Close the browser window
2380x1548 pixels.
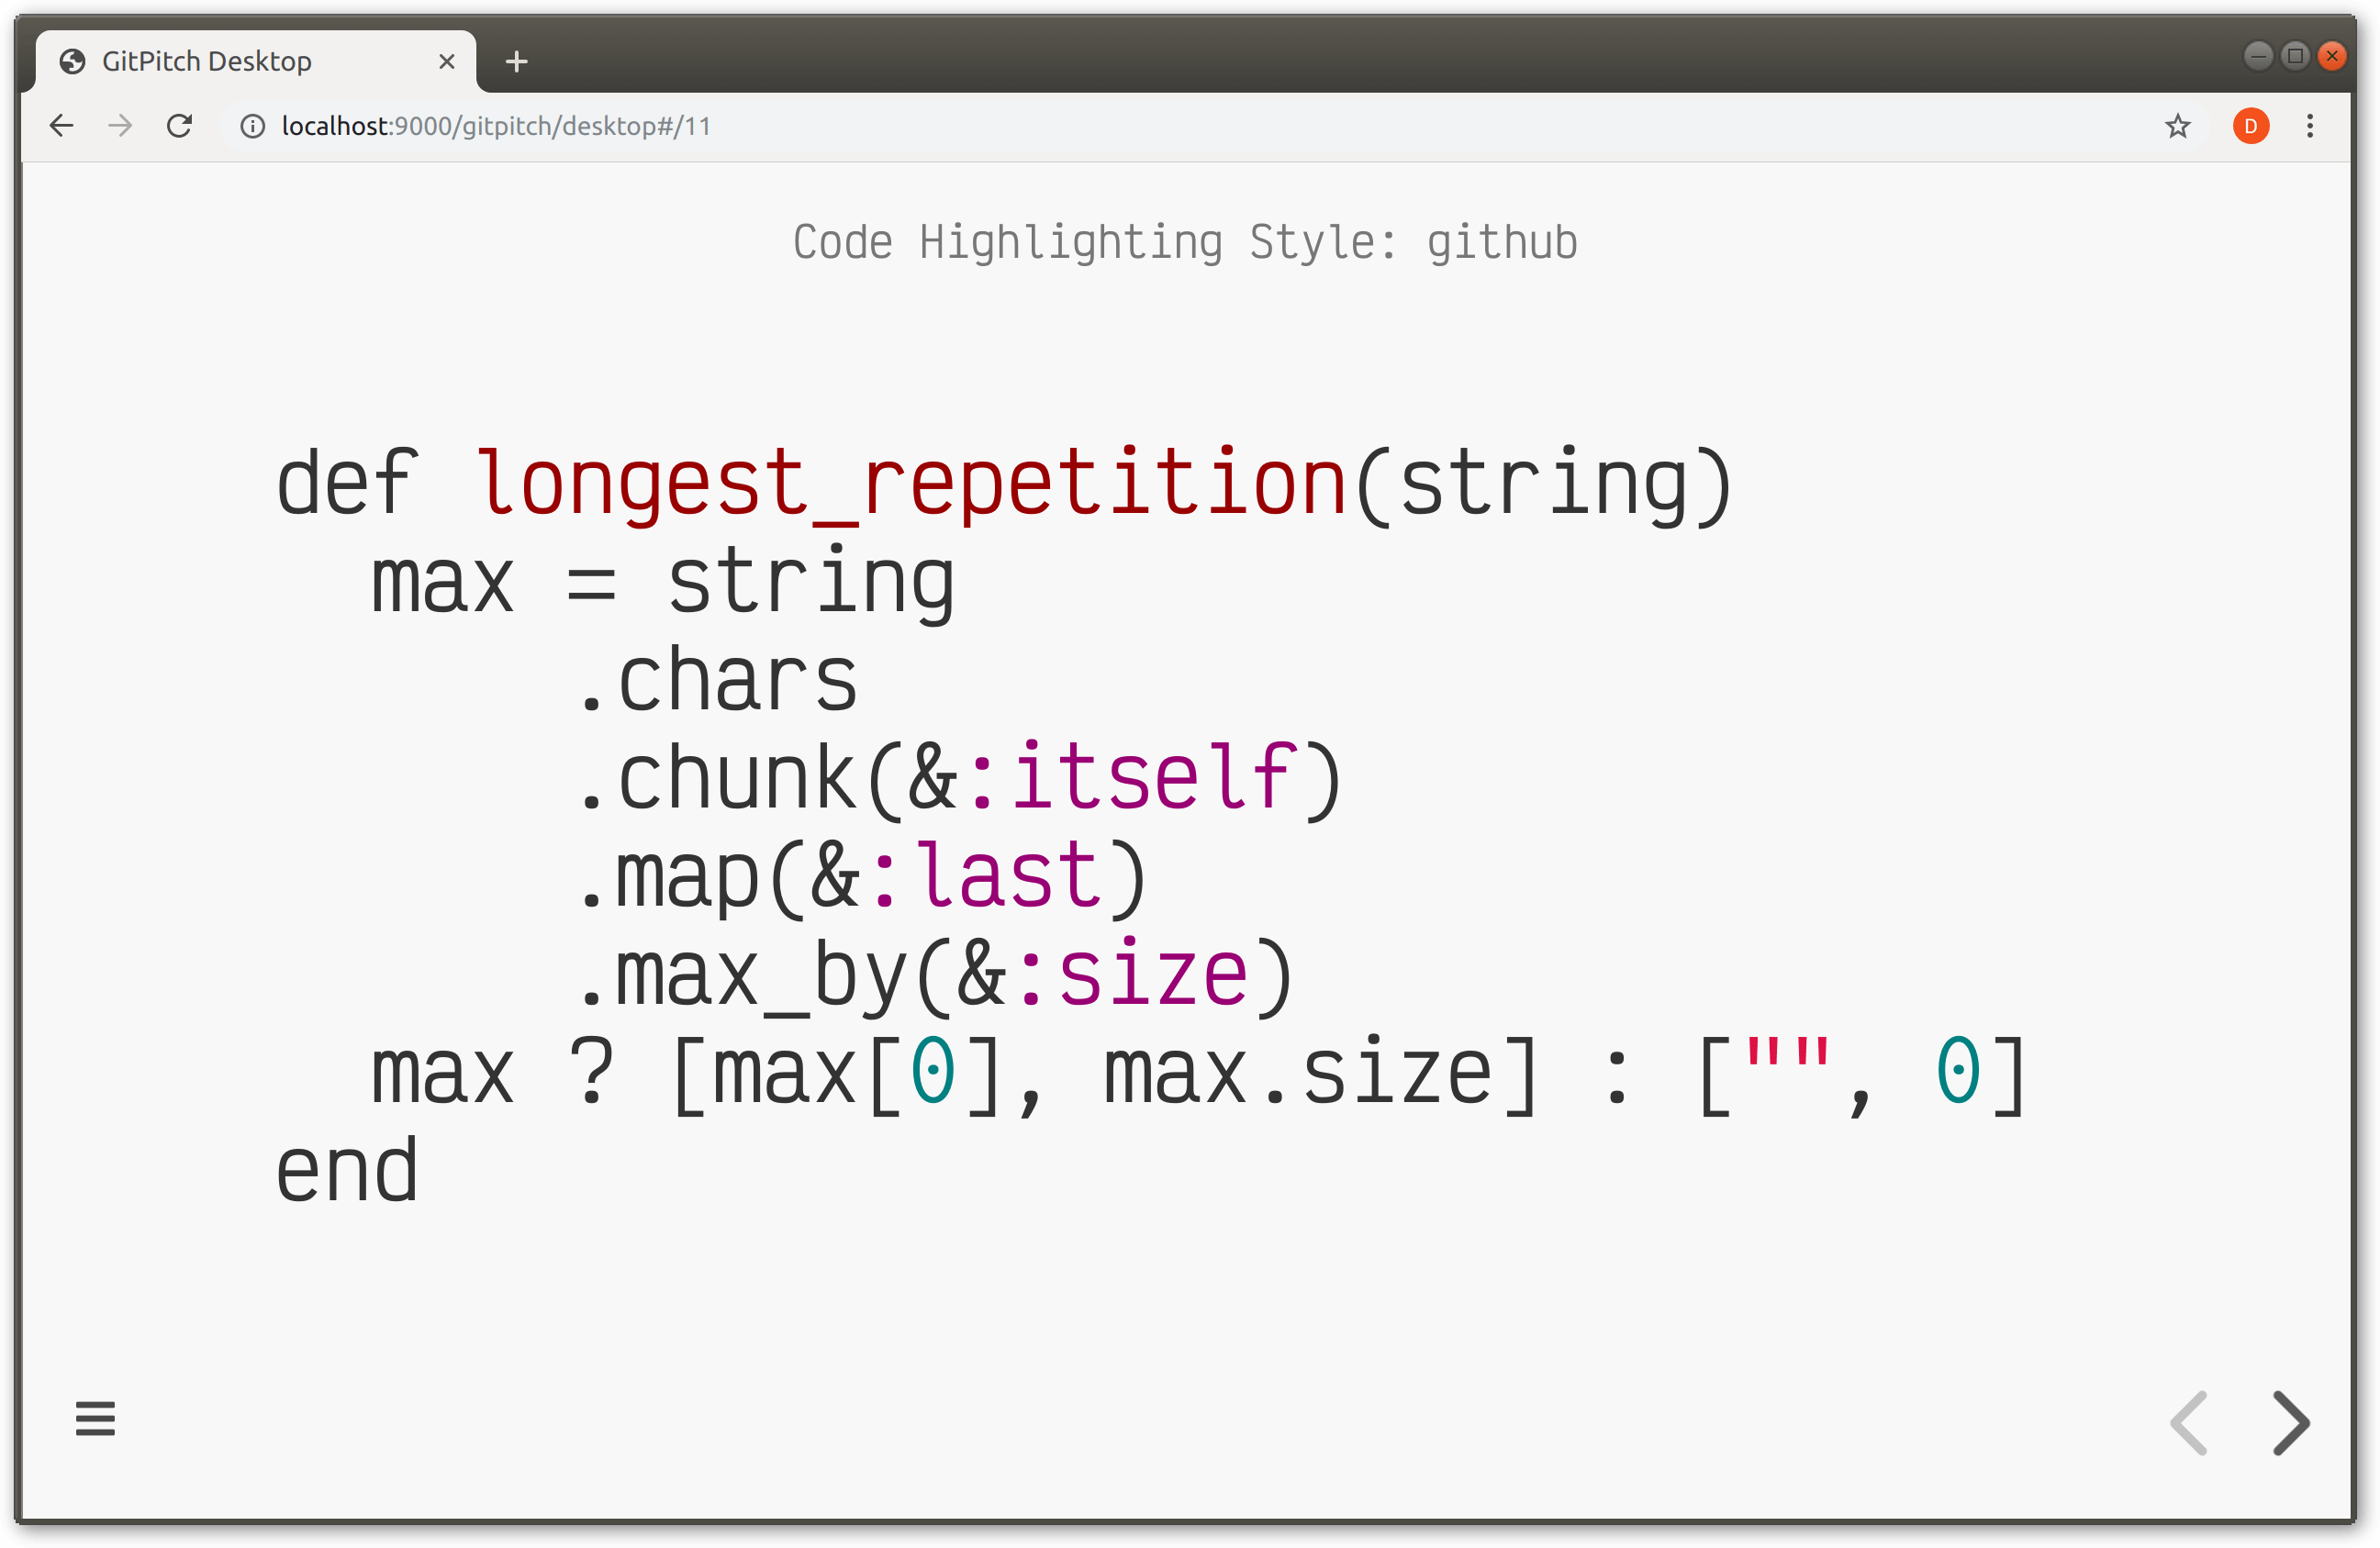pyautogui.click(x=2331, y=55)
